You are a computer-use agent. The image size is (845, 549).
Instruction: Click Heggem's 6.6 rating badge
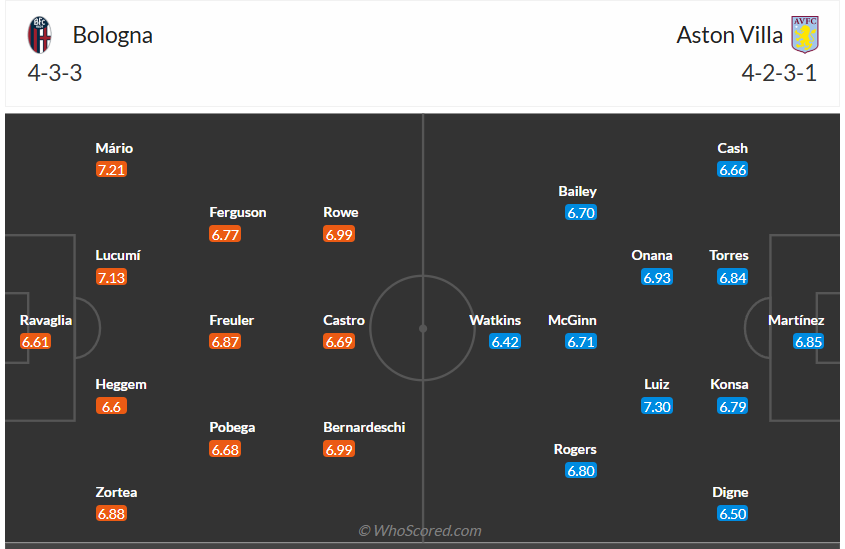(111, 406)
